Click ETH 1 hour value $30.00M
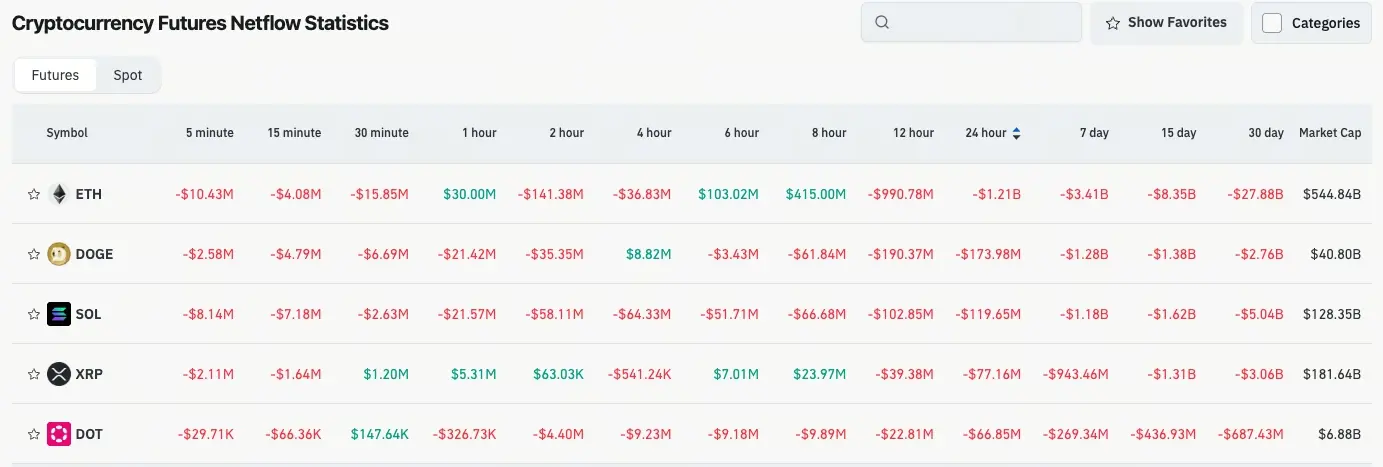The image size is (1383, 467). click(470, 194)
